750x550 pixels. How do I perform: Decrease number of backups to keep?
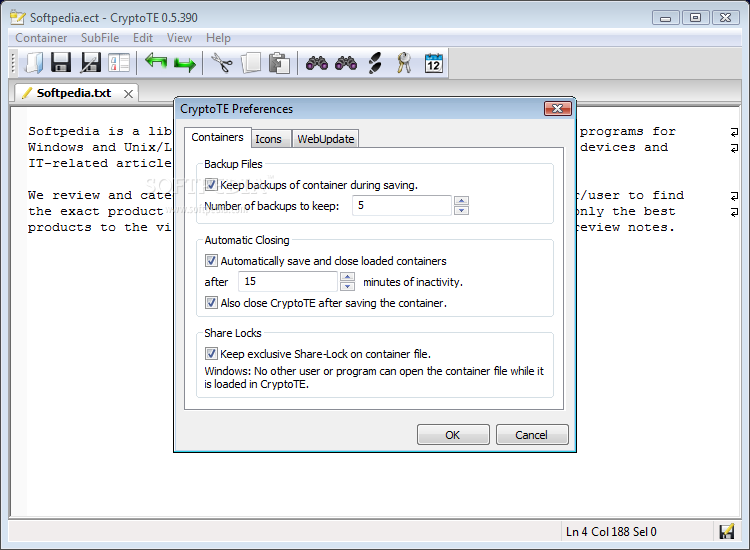[461, 210]
